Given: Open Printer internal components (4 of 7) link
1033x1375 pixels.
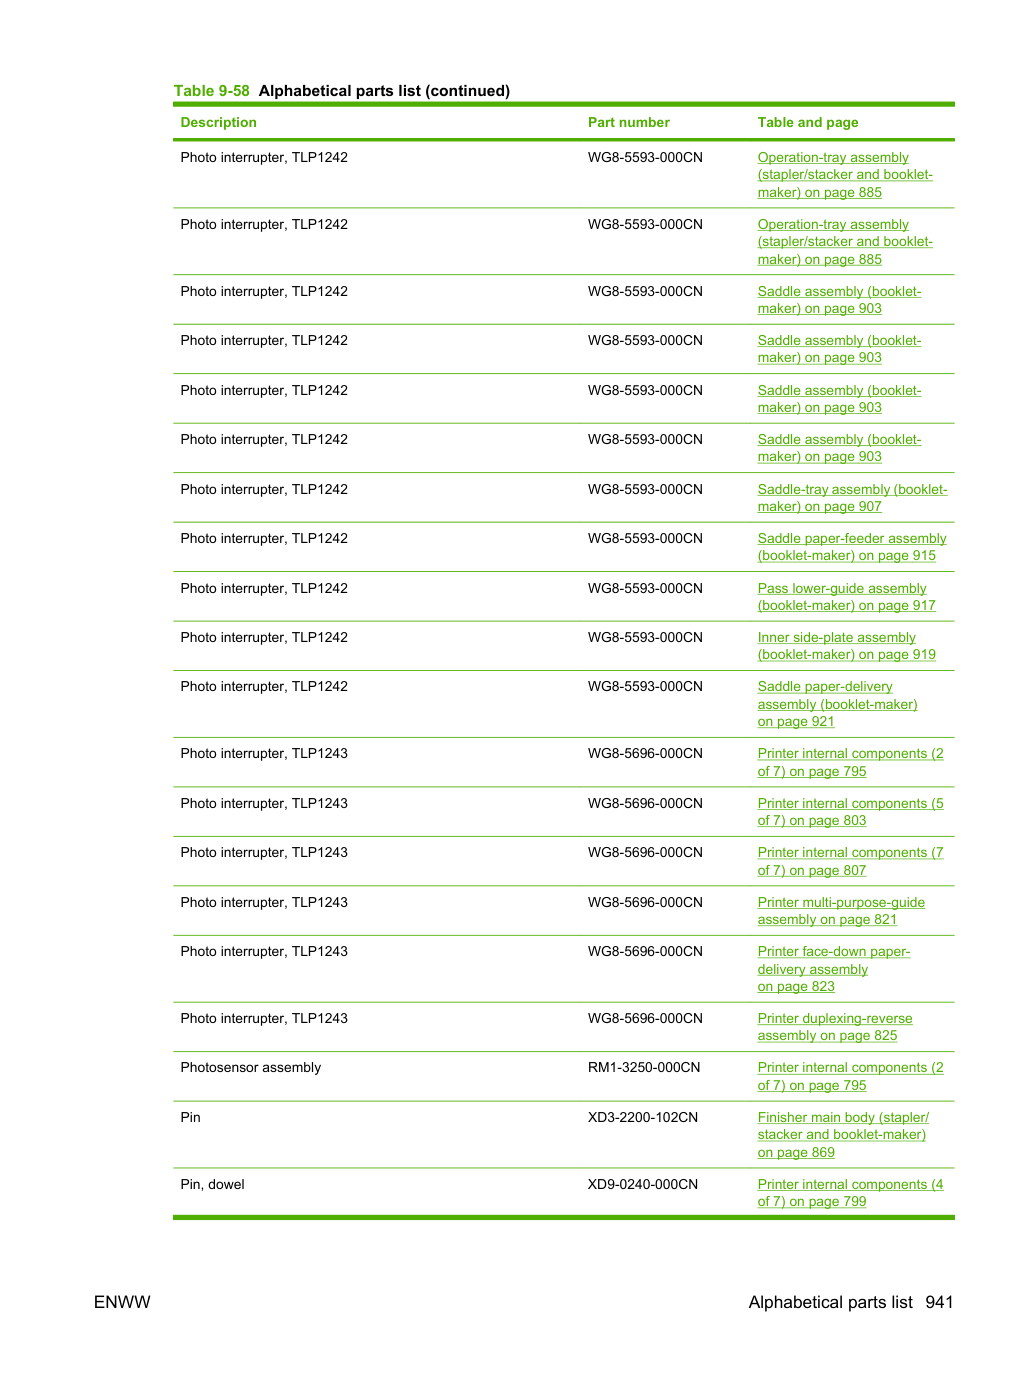Looking at the screenshot, I should click(x=850, y=1193).
